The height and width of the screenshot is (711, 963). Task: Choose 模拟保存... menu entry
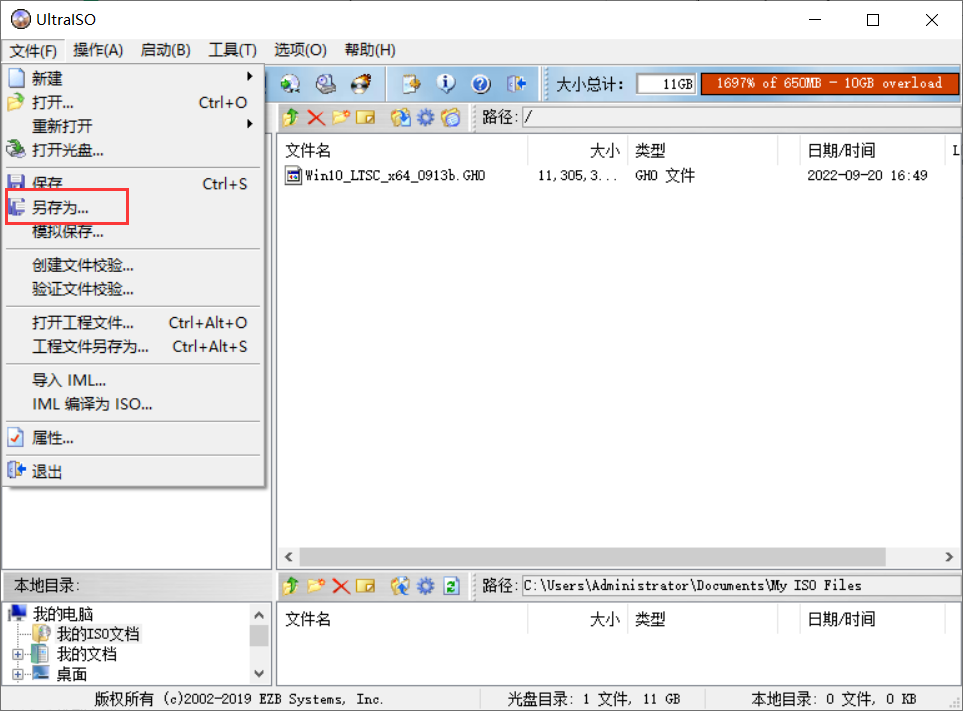133,231
